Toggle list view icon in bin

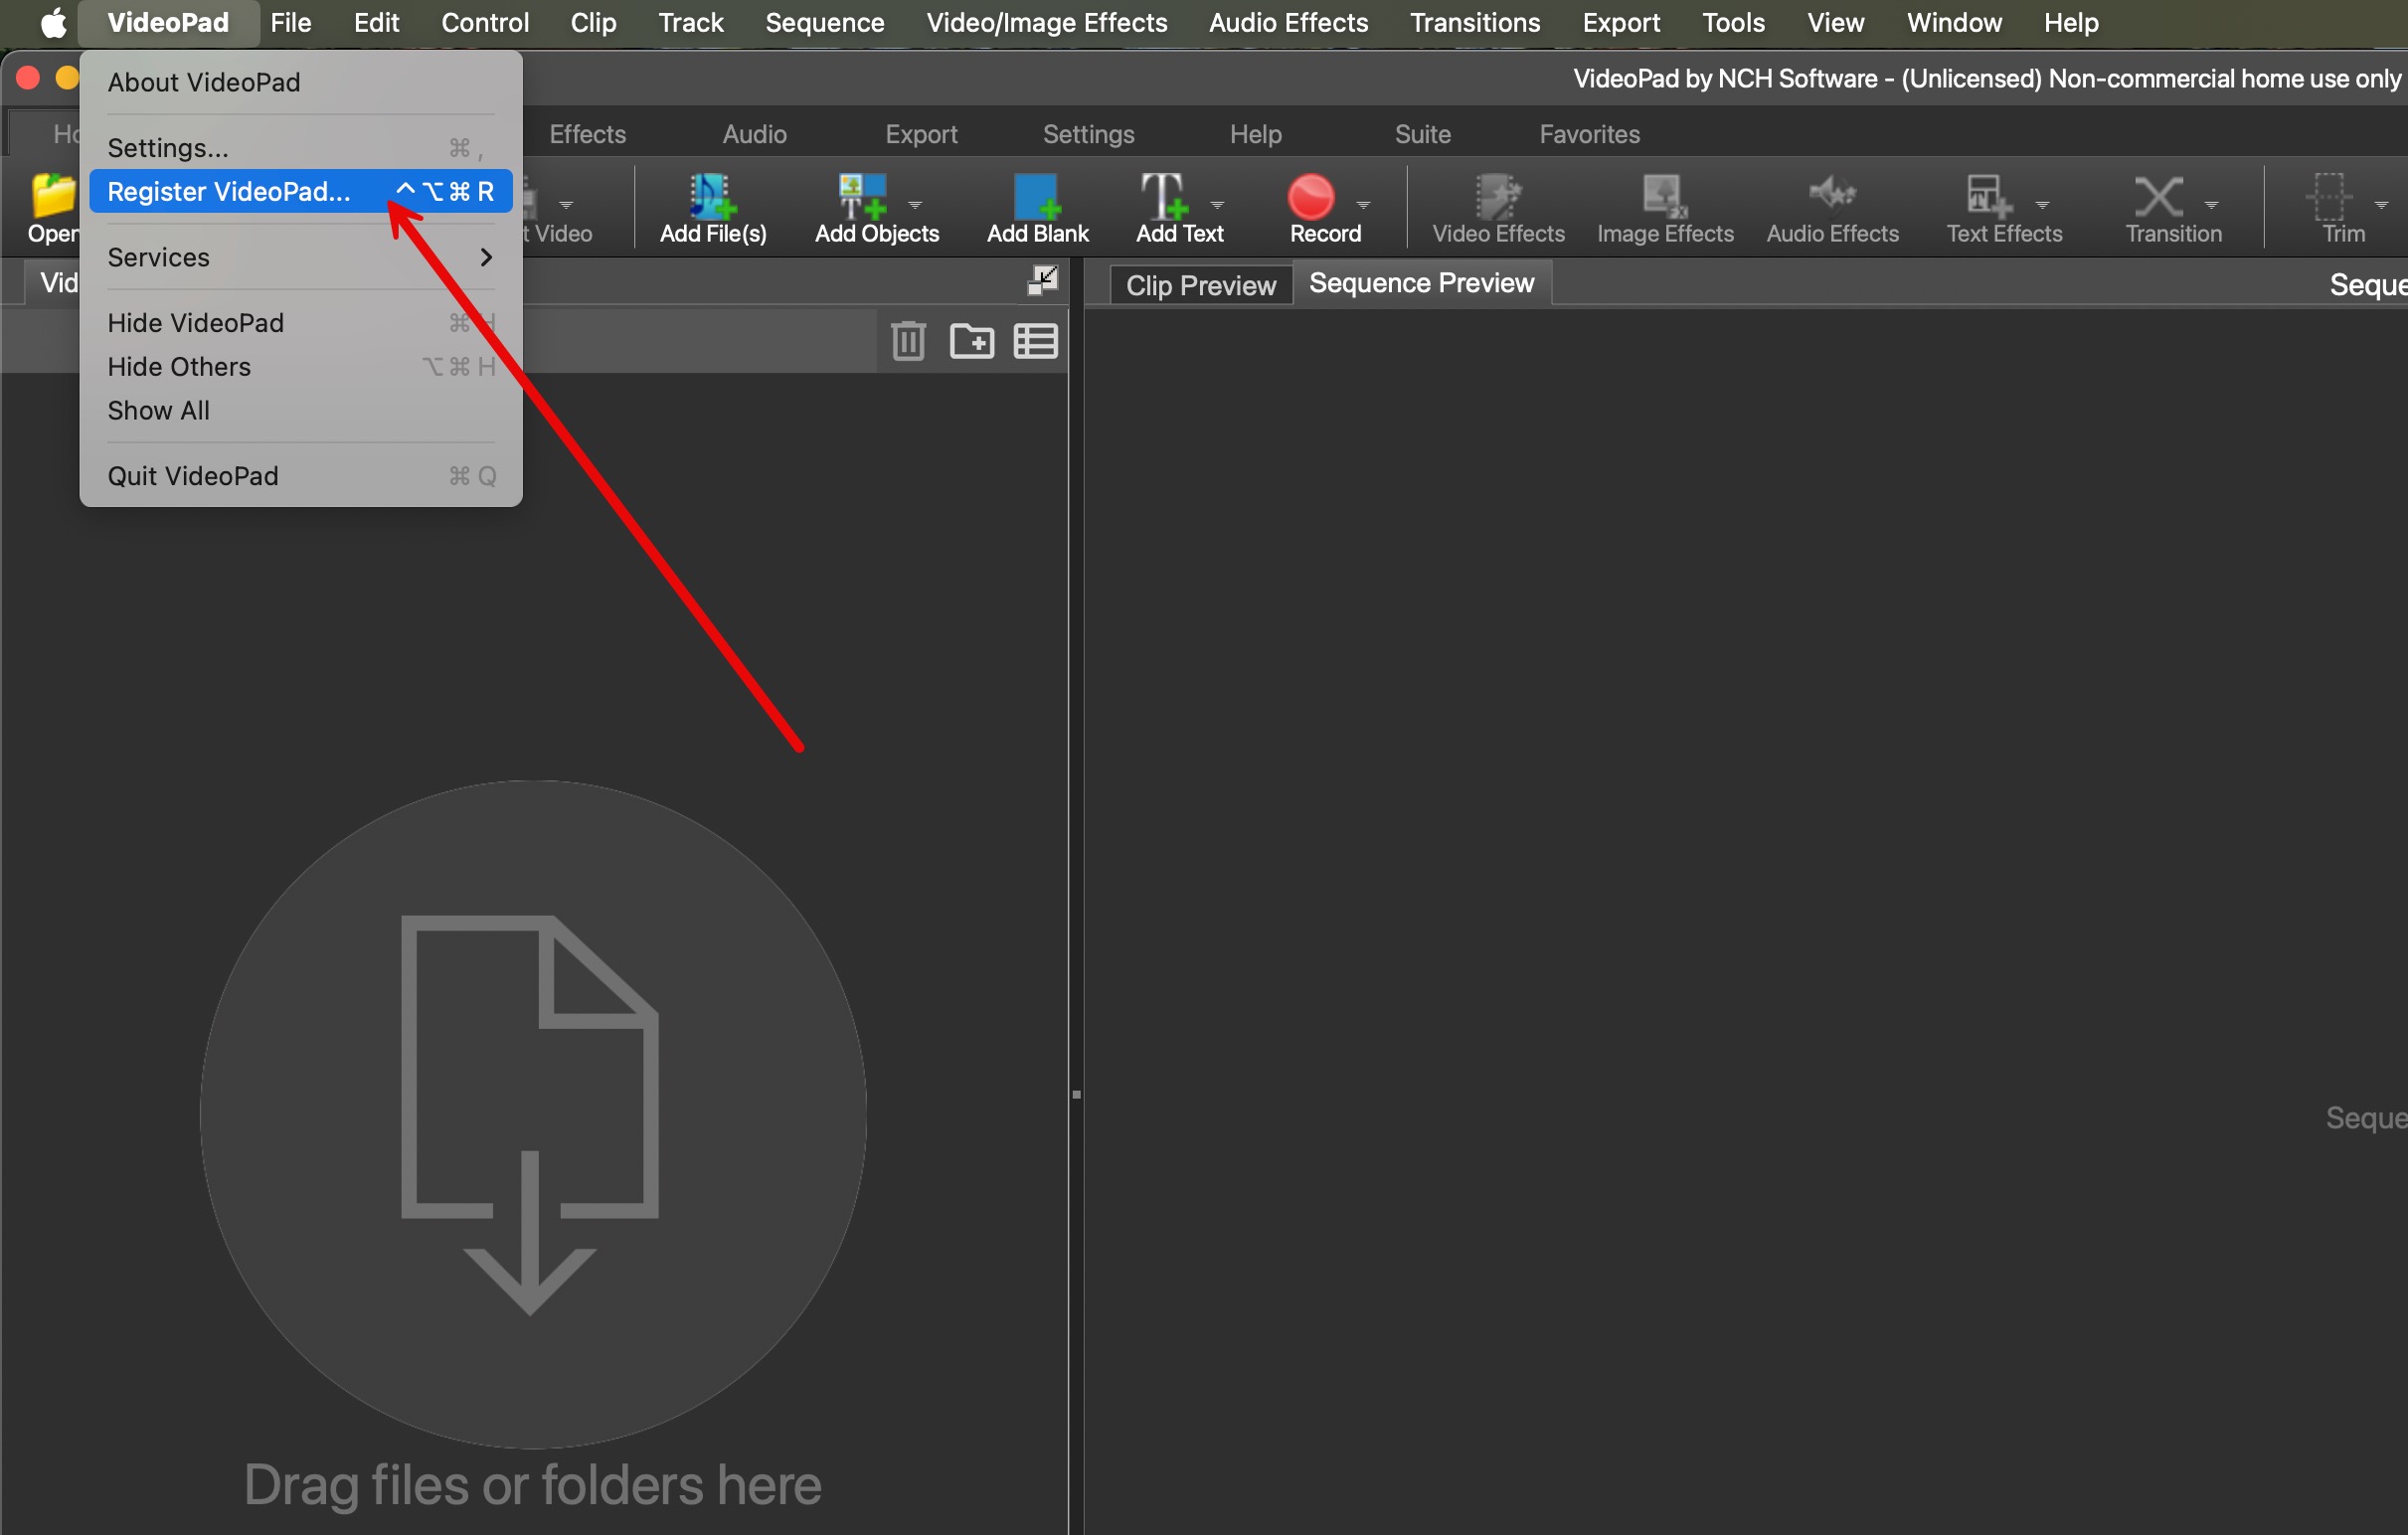tap(1035, 341)
